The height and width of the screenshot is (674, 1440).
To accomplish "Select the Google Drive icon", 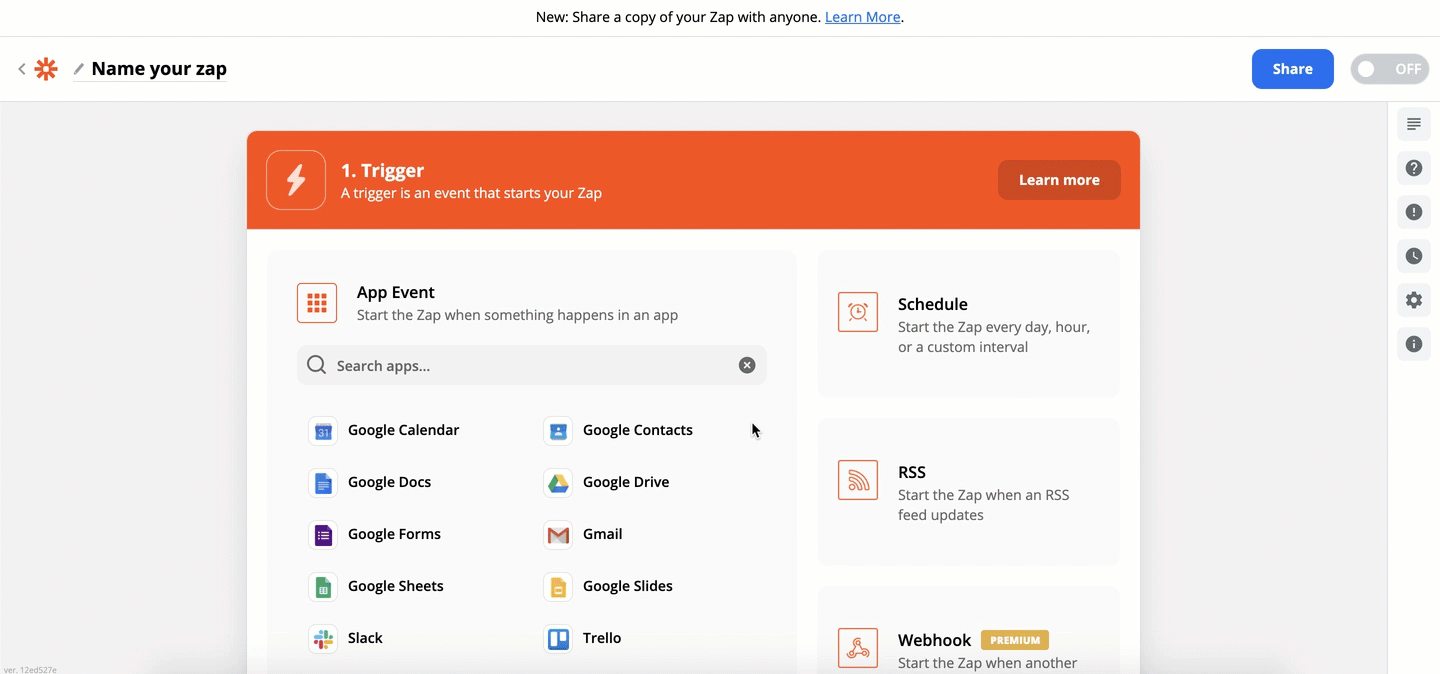I will (x=558, y=483).
